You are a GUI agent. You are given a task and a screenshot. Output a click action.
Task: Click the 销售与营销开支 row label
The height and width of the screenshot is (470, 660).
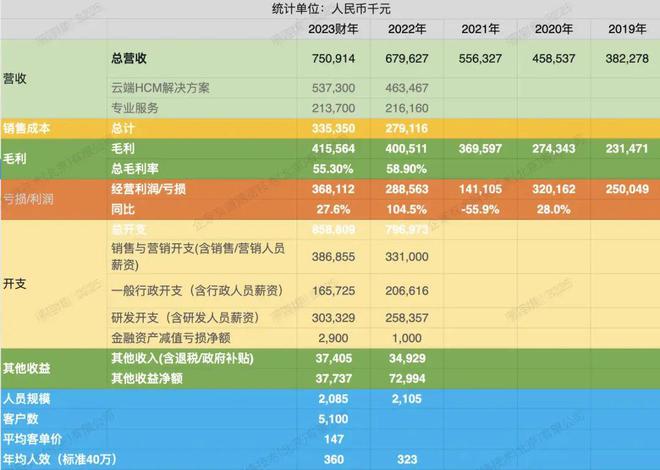[x=198, y=256]
